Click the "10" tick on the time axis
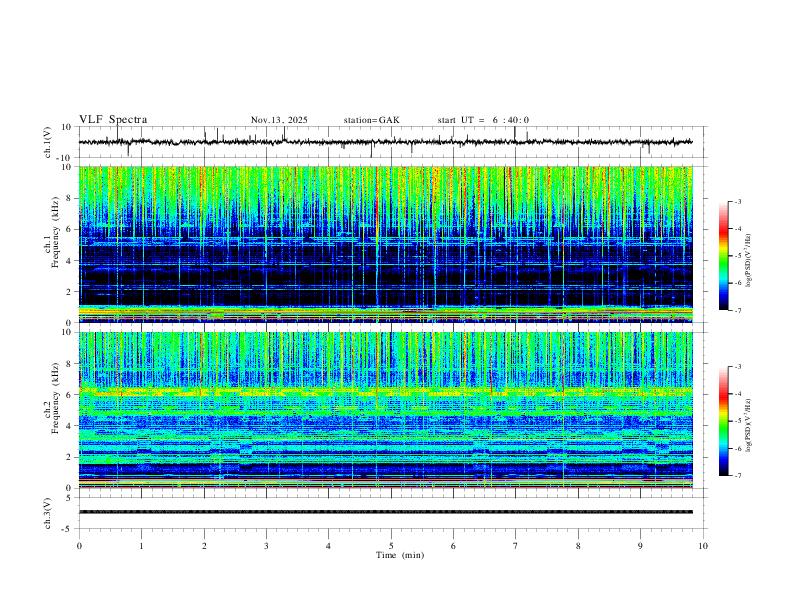The height and width of the screenshot is (612, 792). (703, 546)
